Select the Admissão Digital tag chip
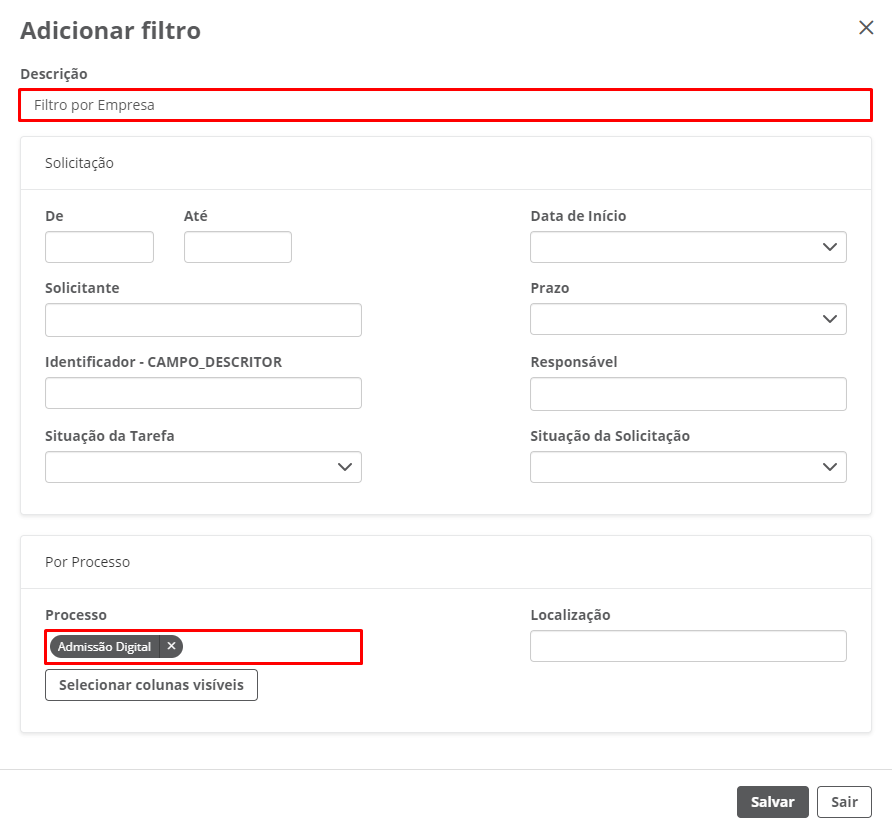Image resolution: width=892 pixels, height=831 pixels. 104,647
